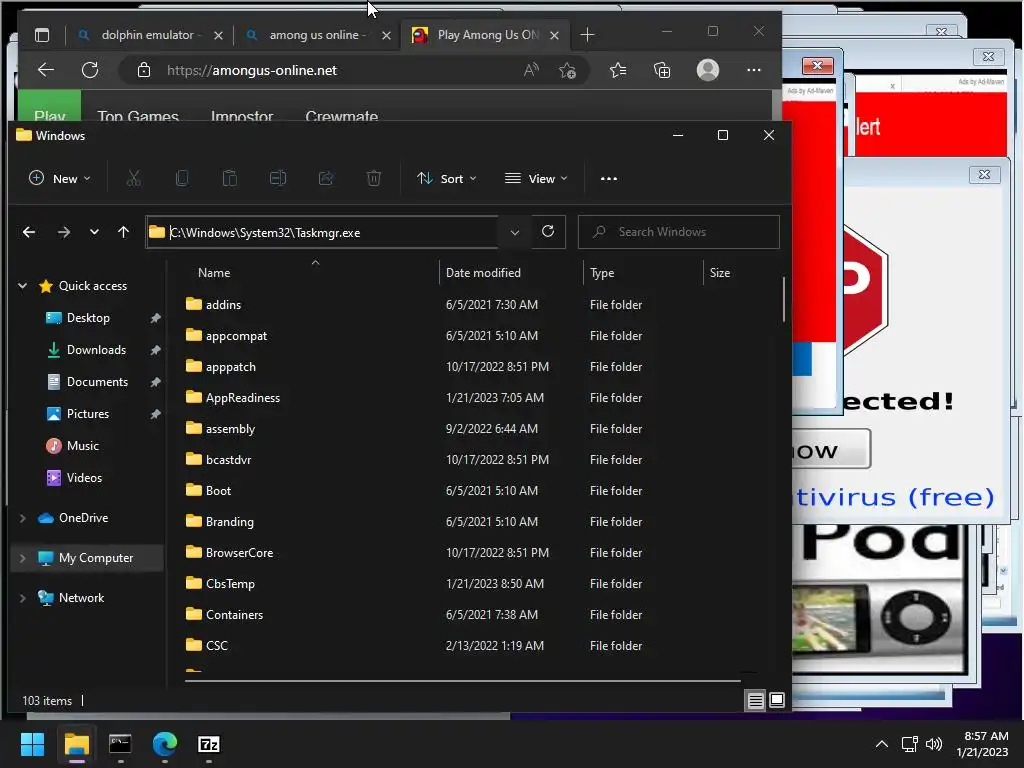
Task: Click the Paste icon in Explorer toolbar
Action: pos(230,178)
